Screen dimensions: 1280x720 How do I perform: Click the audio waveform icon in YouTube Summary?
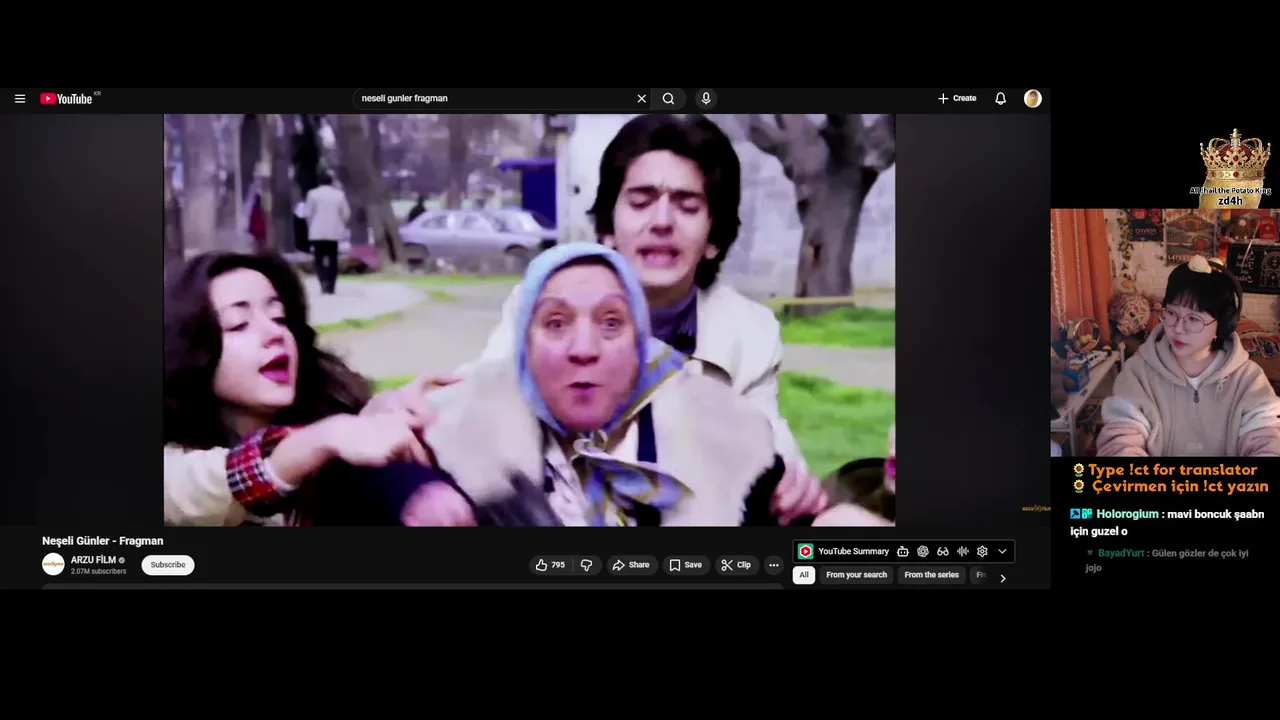[963, 551]
